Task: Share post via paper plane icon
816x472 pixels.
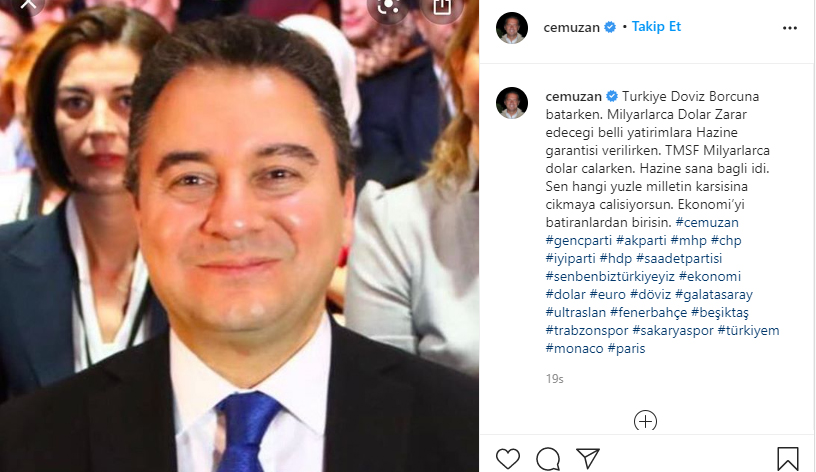Action: pos(588,458)
